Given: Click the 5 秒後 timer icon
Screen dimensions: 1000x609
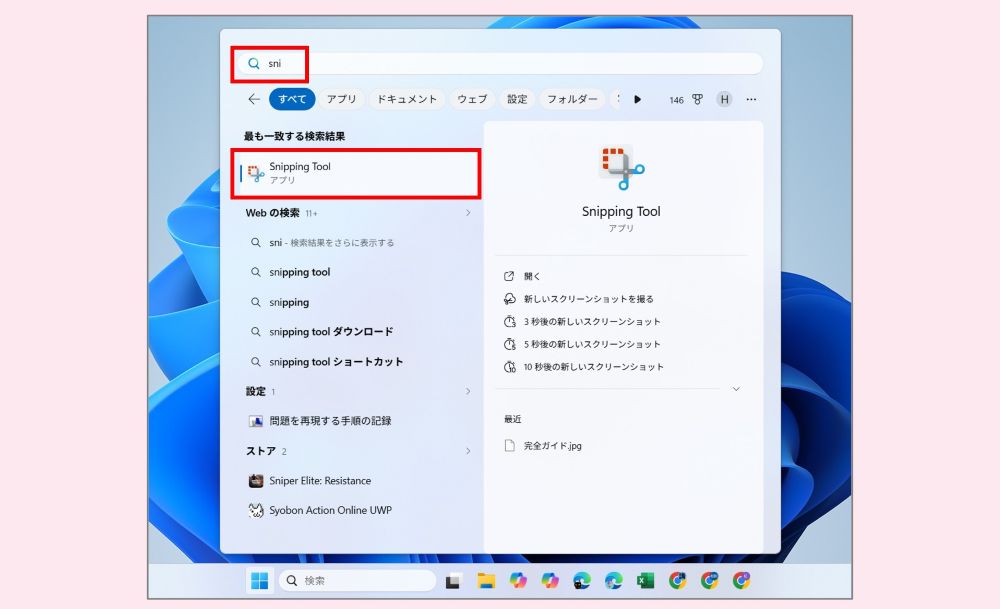Looking at the screenshot, I should tap(509, 344).
